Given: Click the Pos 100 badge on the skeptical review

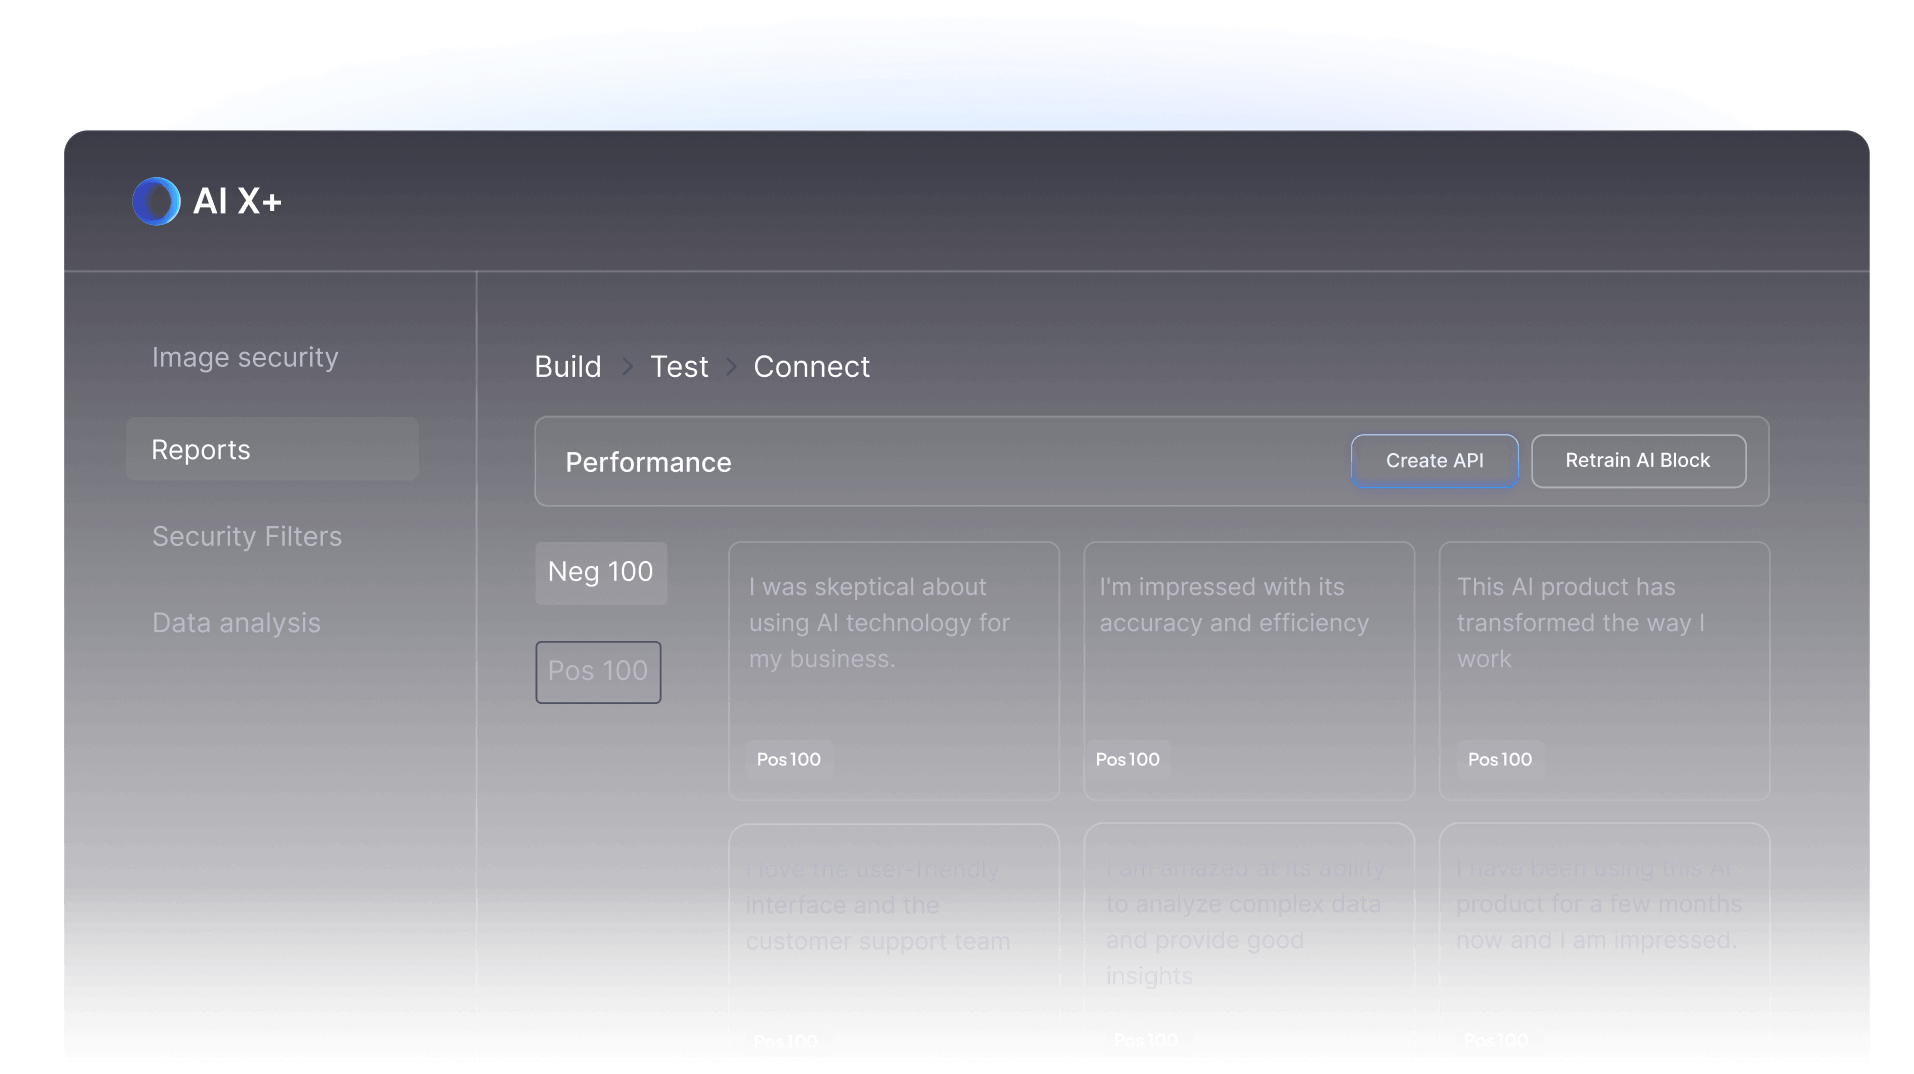Looking at the screenshot, I should pos(788,760).
